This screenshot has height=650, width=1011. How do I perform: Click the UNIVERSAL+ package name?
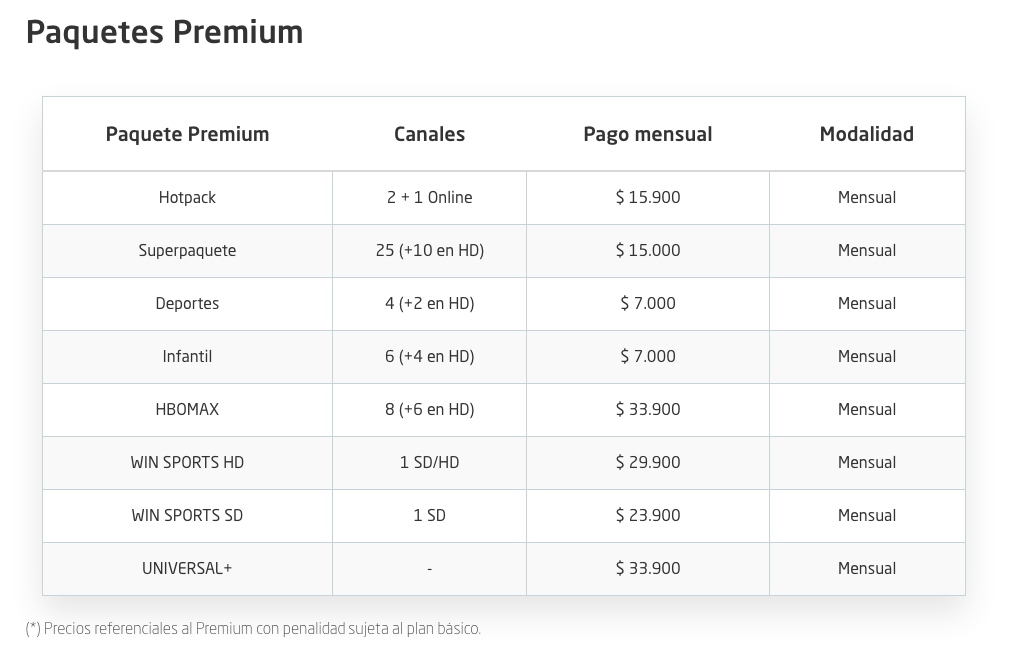point(187,568)
